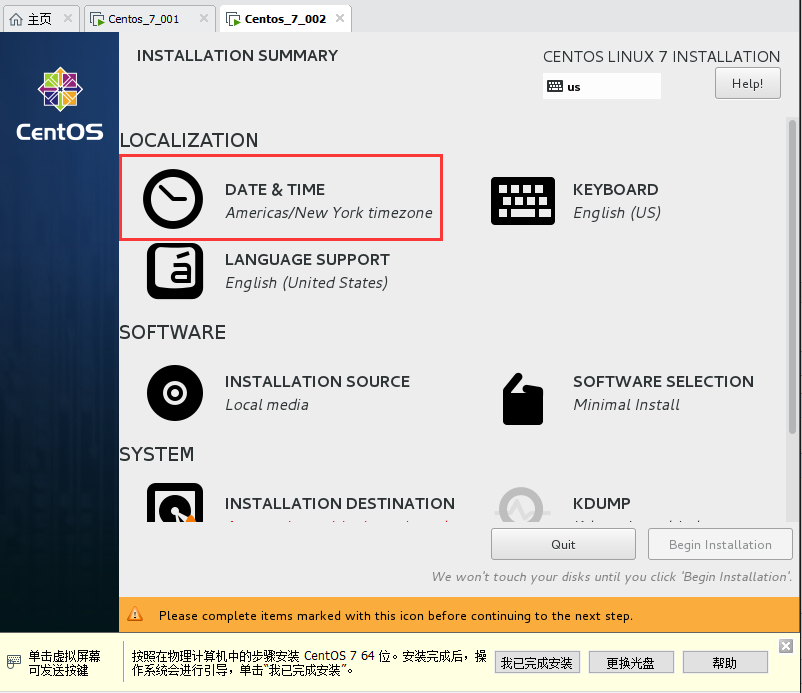Click CENTOS LINUX 7 INSTALLATION title
Viewport: 802px width, 693px height.
point(661,57)
